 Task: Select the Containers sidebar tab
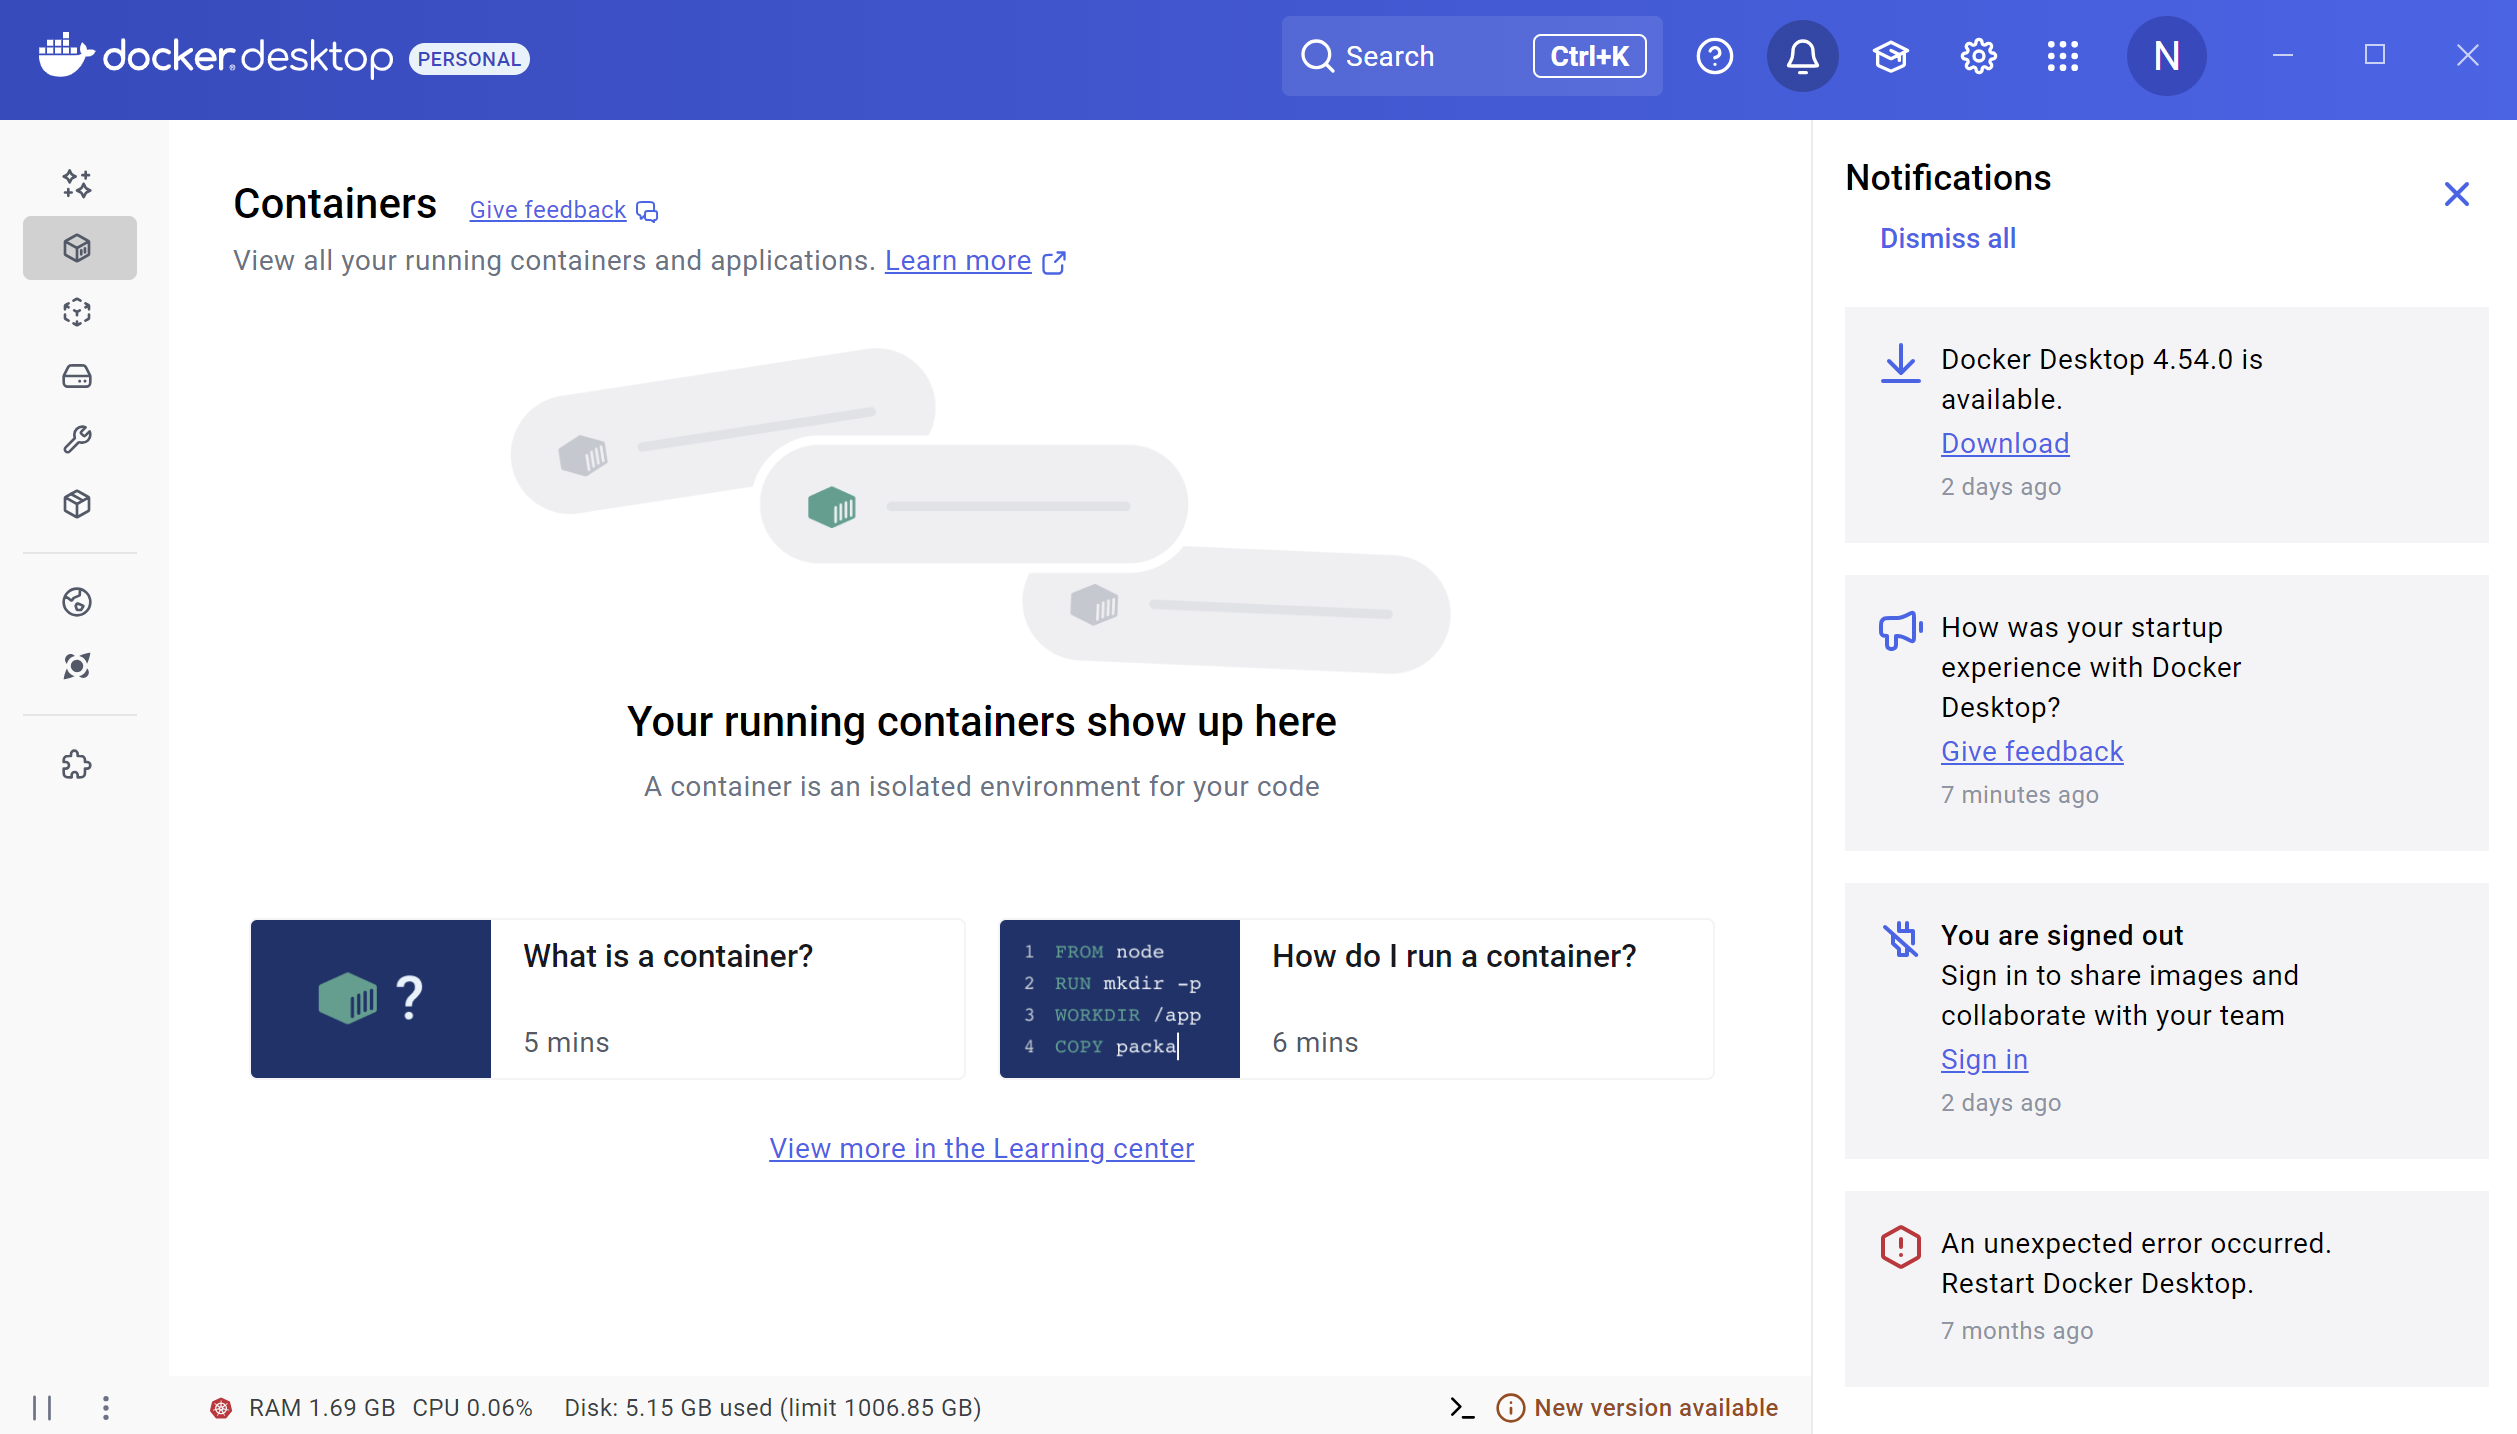pyautogui.click(x=79, y=248)
